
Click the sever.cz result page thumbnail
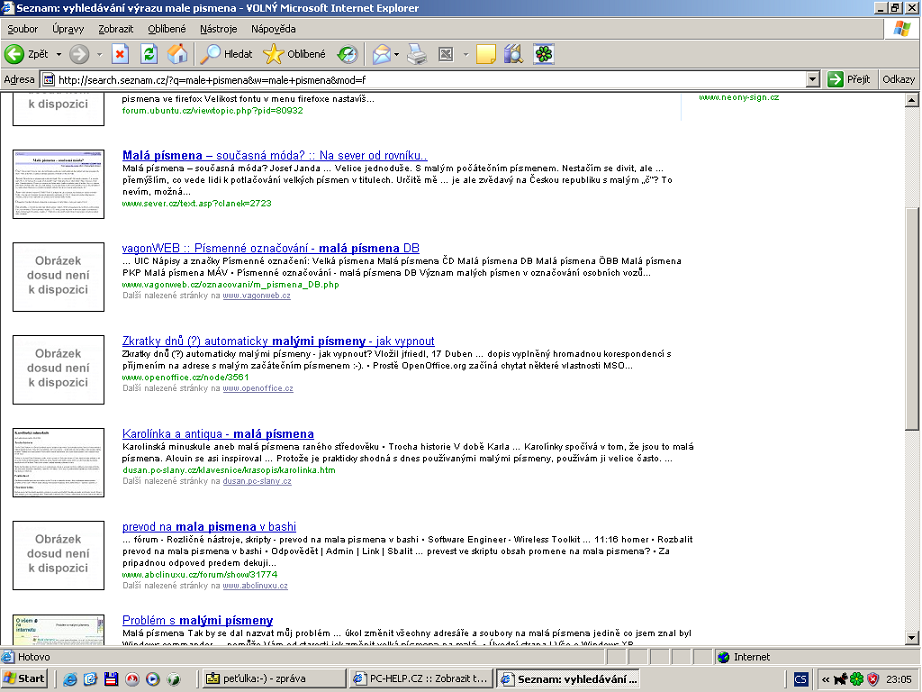click(x=58, y=184)
